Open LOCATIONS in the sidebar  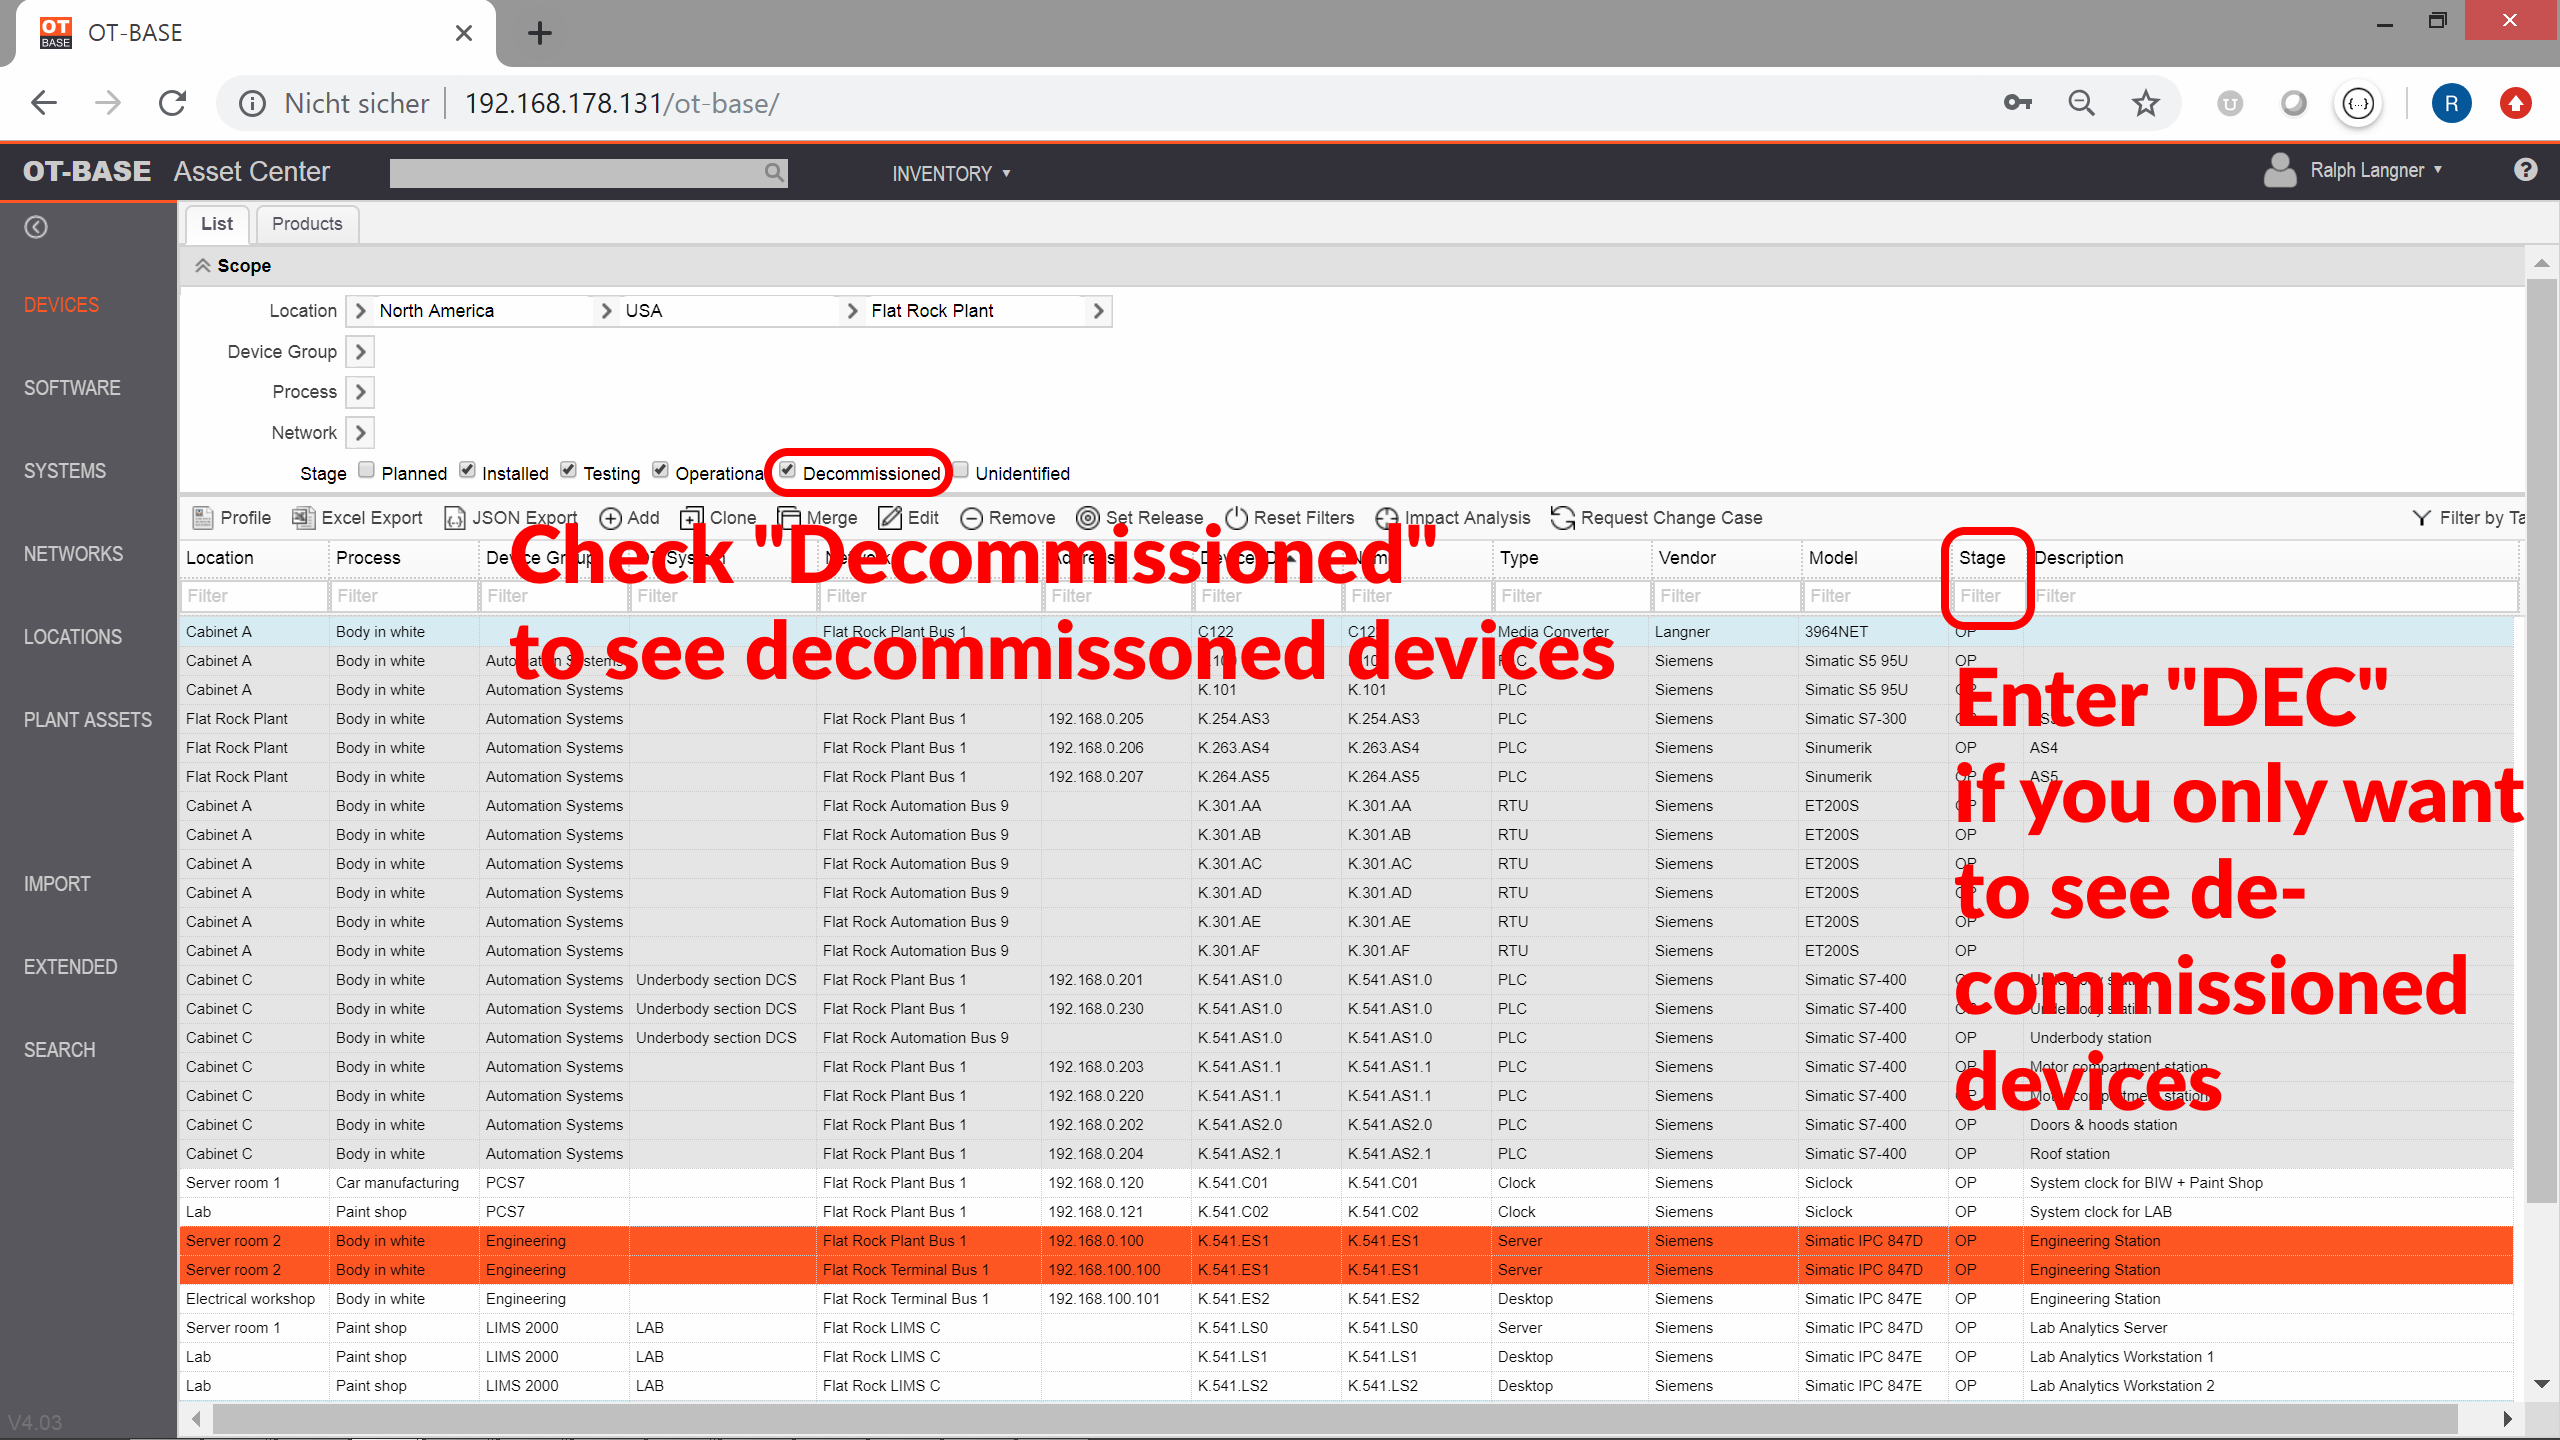click(73, 637)
